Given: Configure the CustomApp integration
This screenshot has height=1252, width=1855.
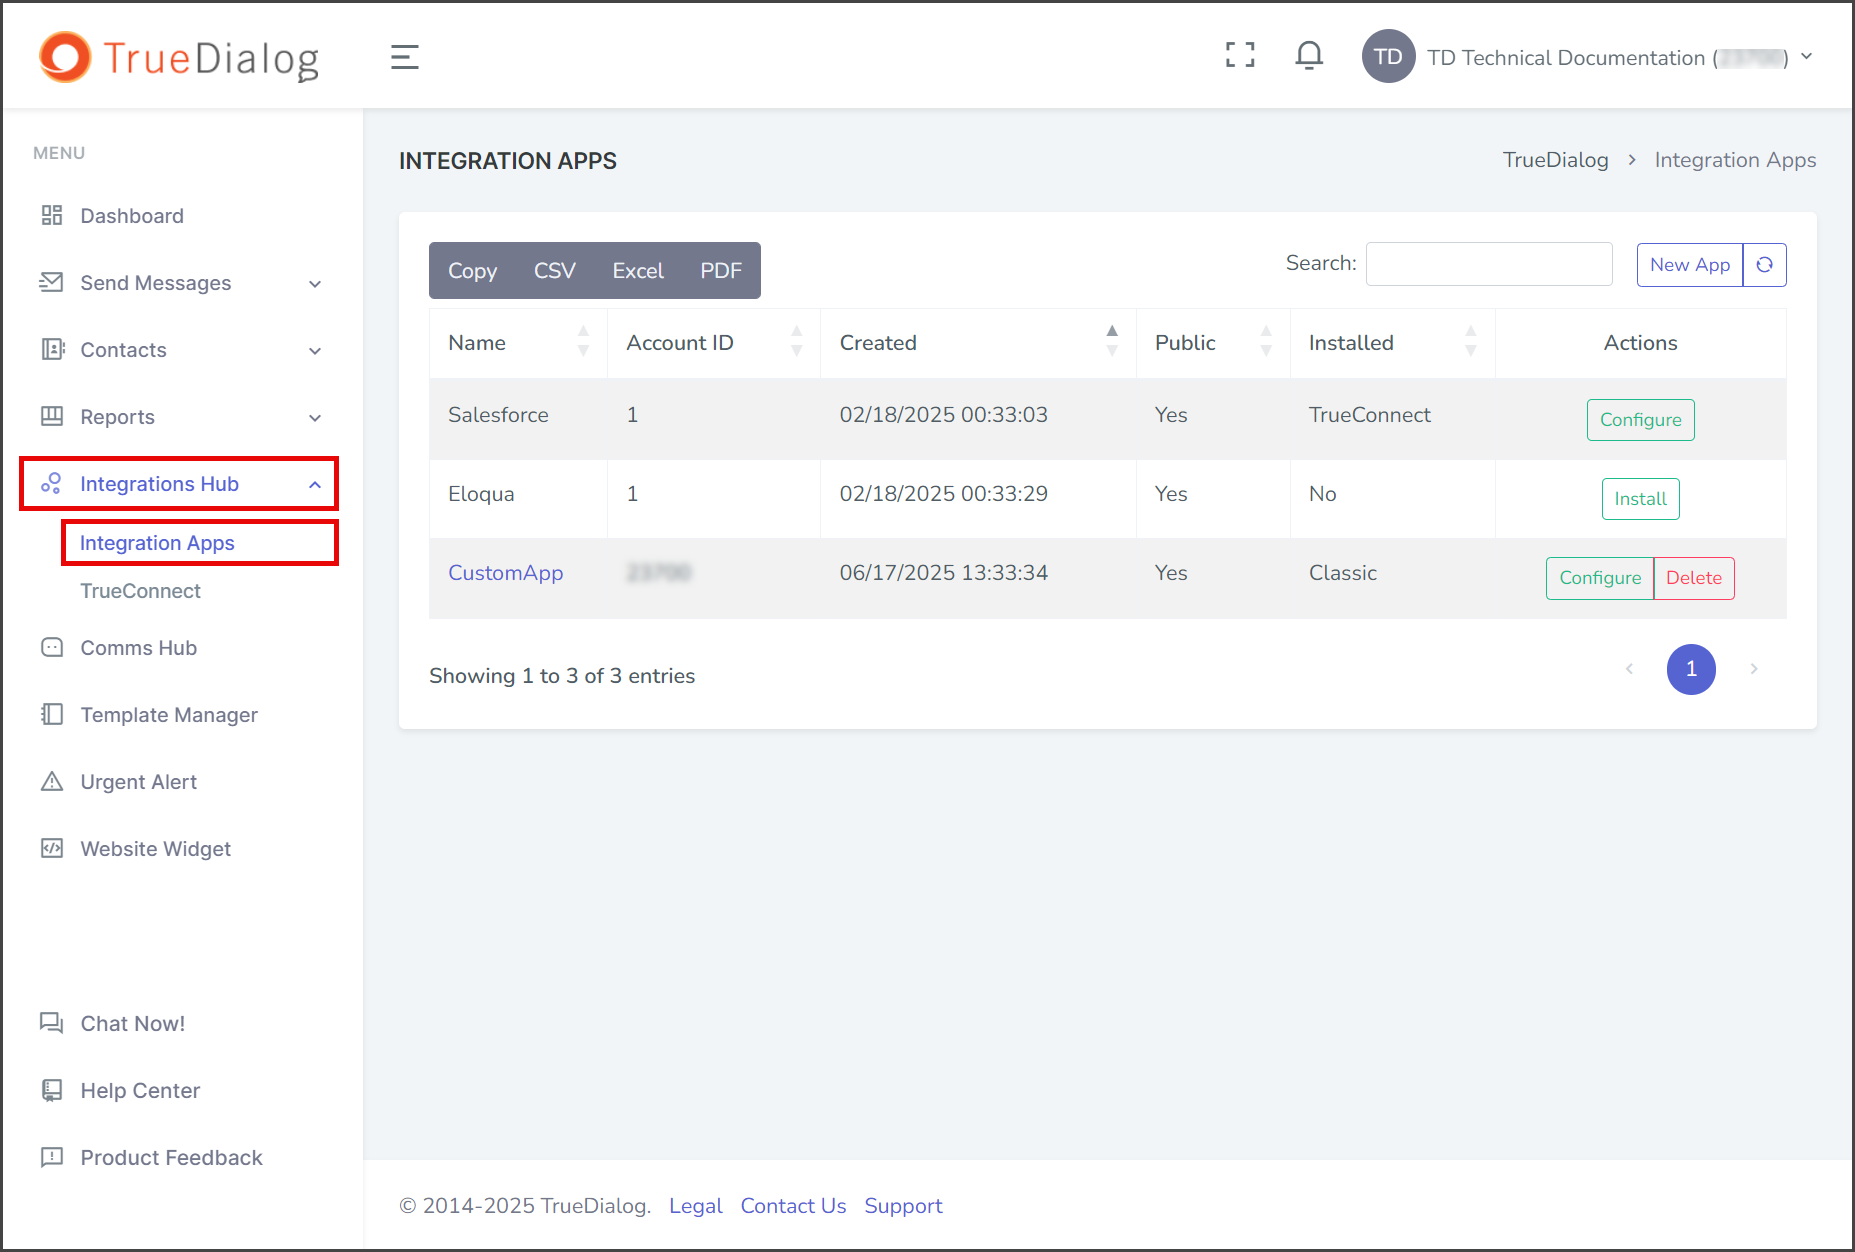Looking at the screenshot, I should click(1600, 578).
